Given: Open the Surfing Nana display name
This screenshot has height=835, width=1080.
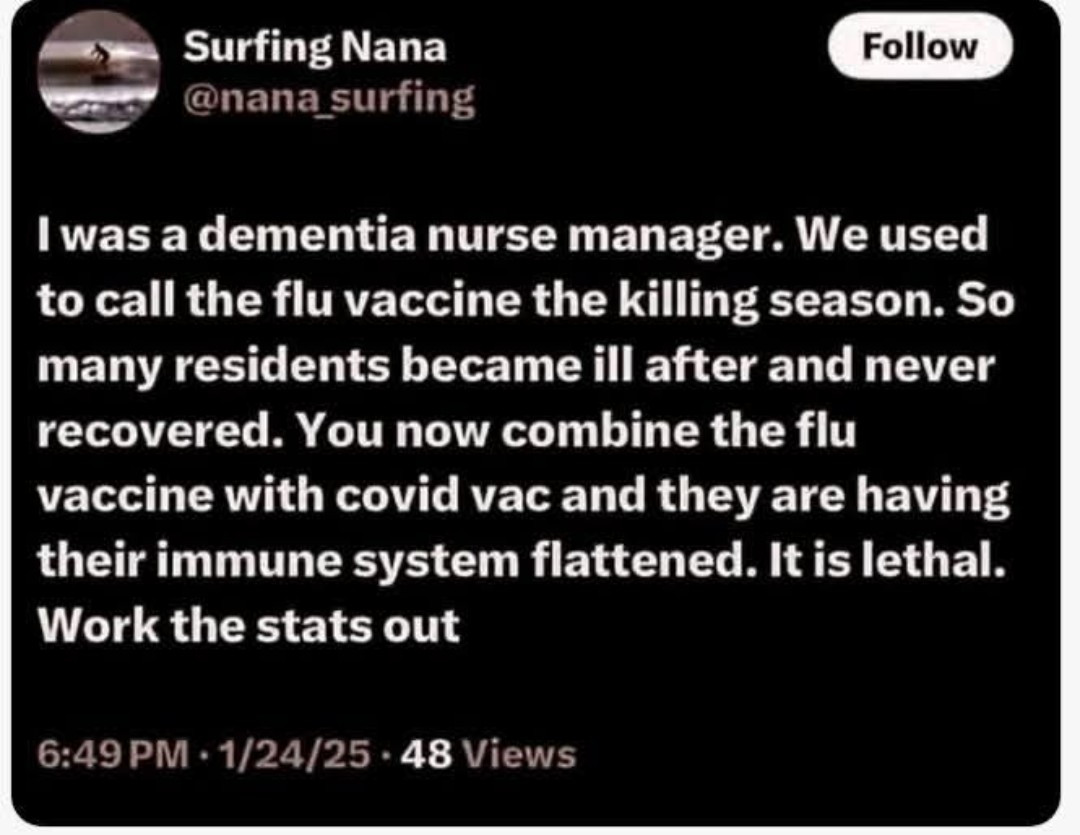Looking at the screenshot, I should pos(314,46).
